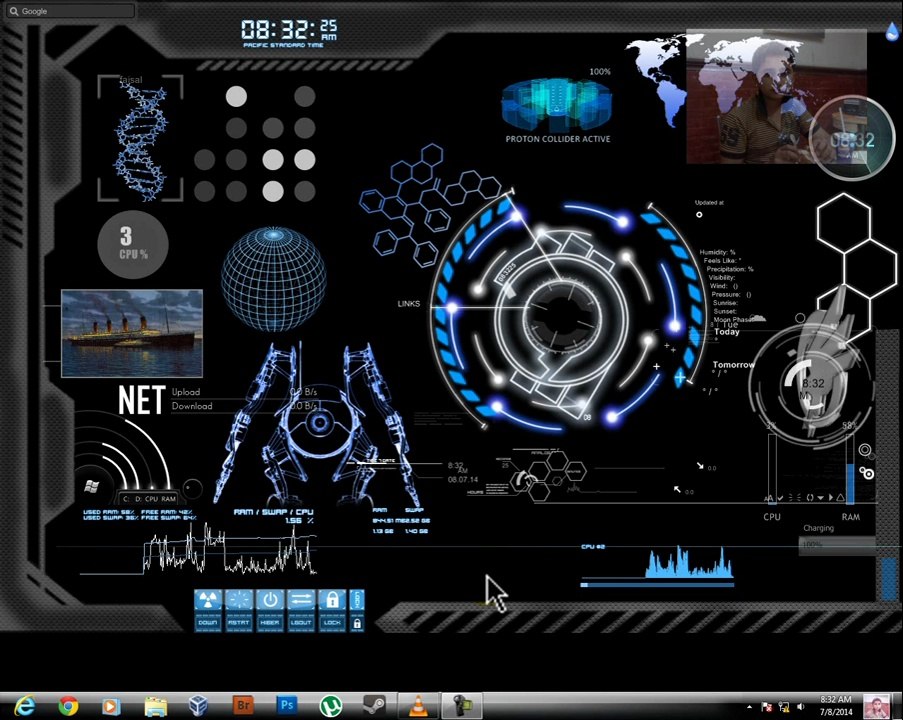Click the 3 CPU % gauge circle
Image resolution: width=903 pixels, height=720 pixels.
pyautogui.click(x=133, y=245)
